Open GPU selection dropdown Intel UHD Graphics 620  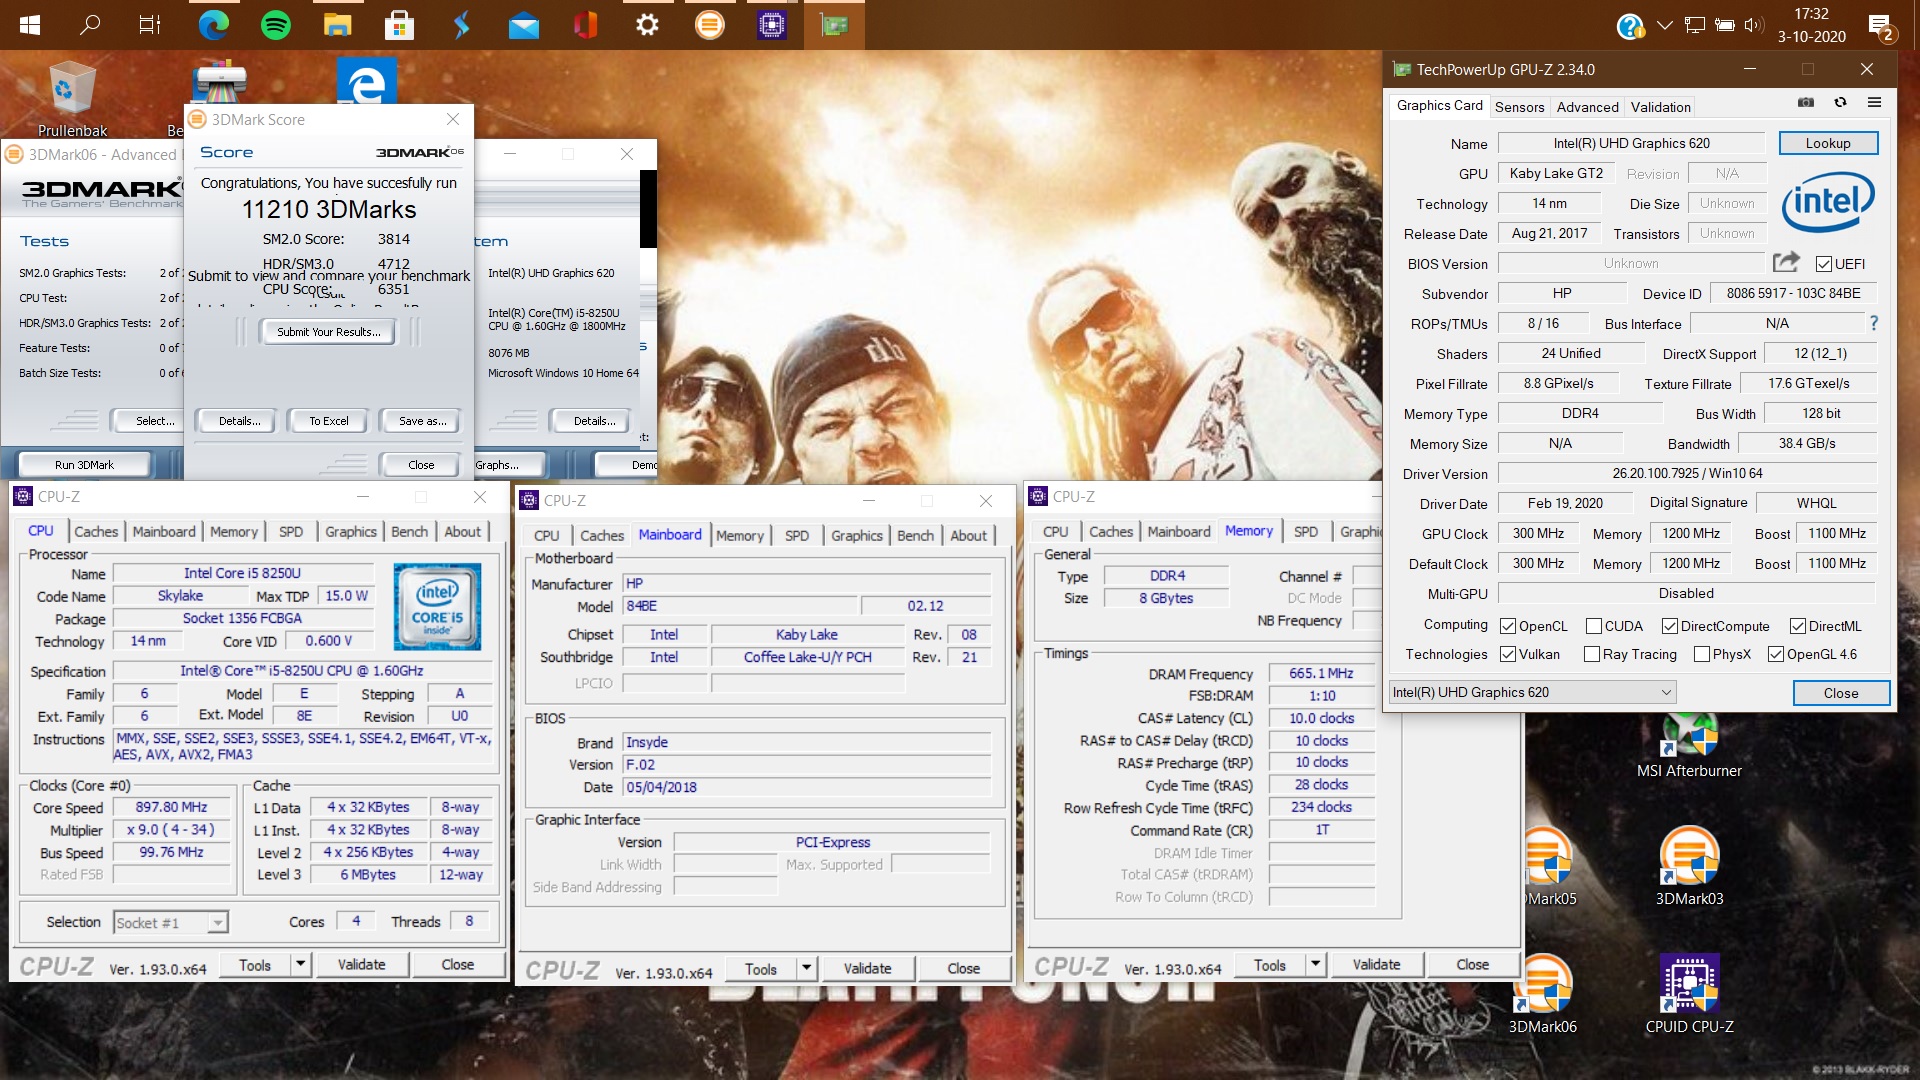[1532, 692]
